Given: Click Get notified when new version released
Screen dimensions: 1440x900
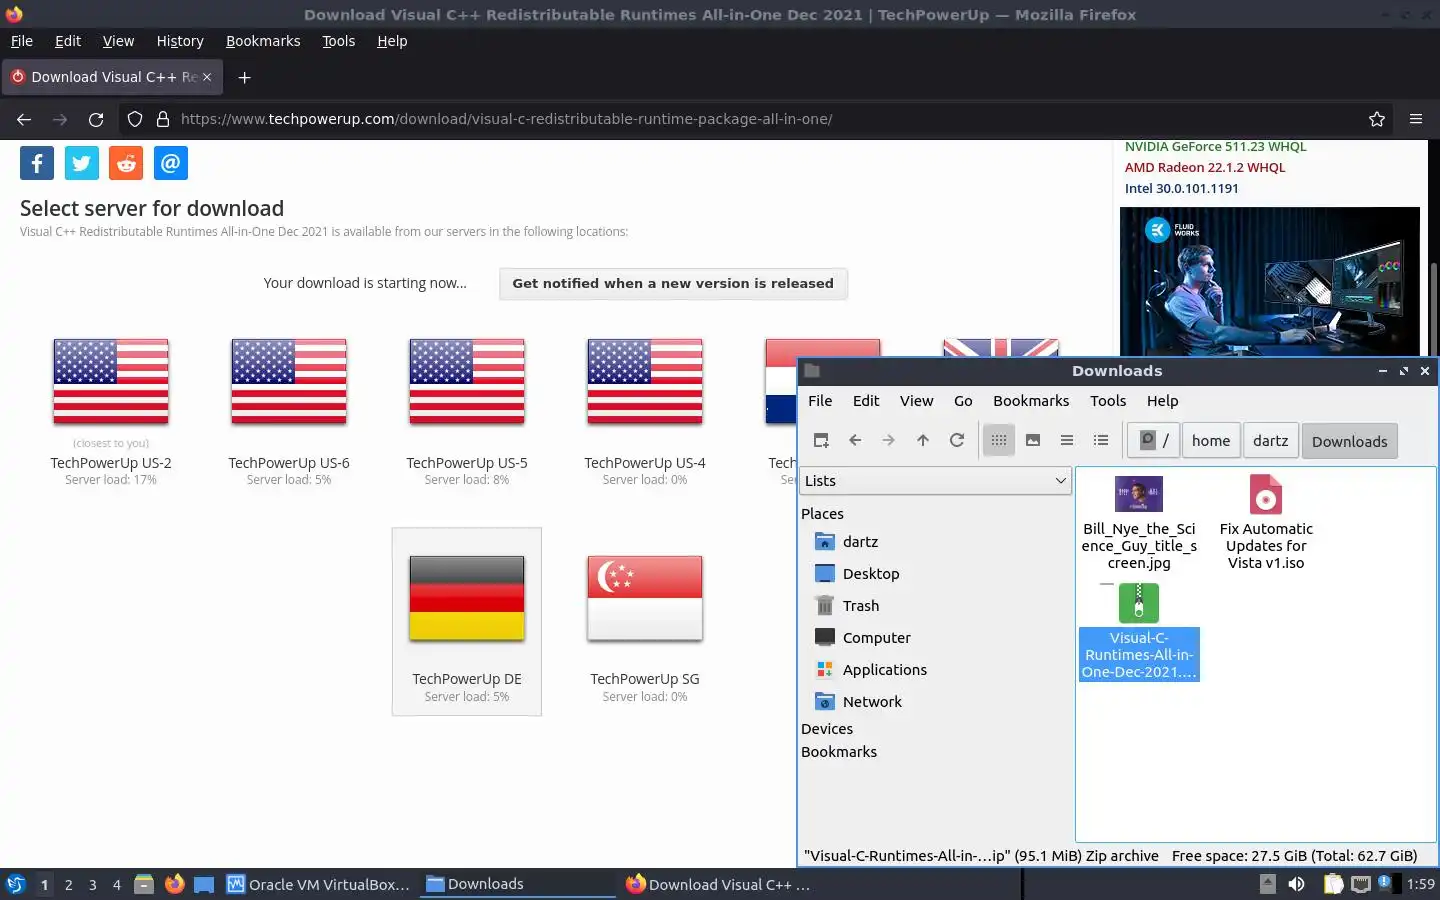Looking at the screenshot, I should (673, 284).
